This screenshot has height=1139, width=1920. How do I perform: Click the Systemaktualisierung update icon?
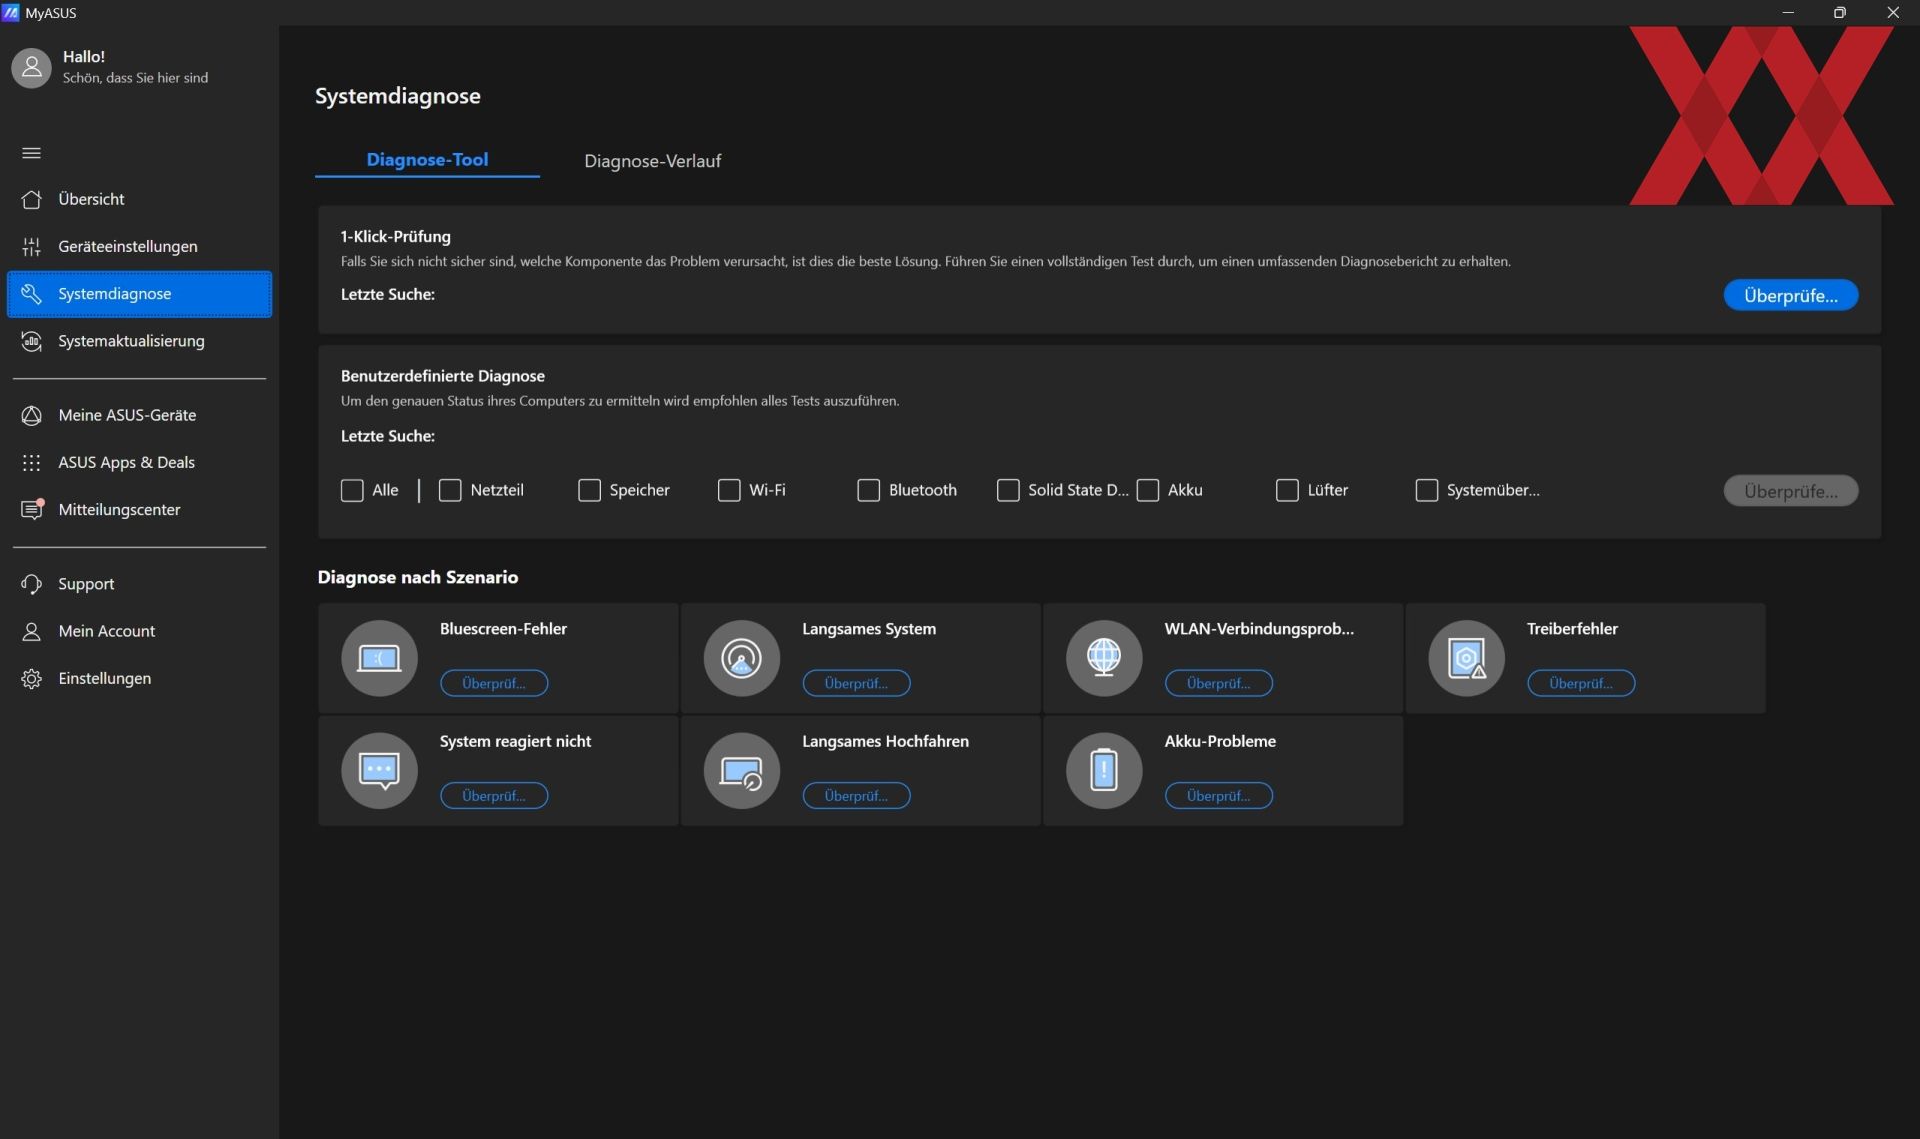point(31,341)
